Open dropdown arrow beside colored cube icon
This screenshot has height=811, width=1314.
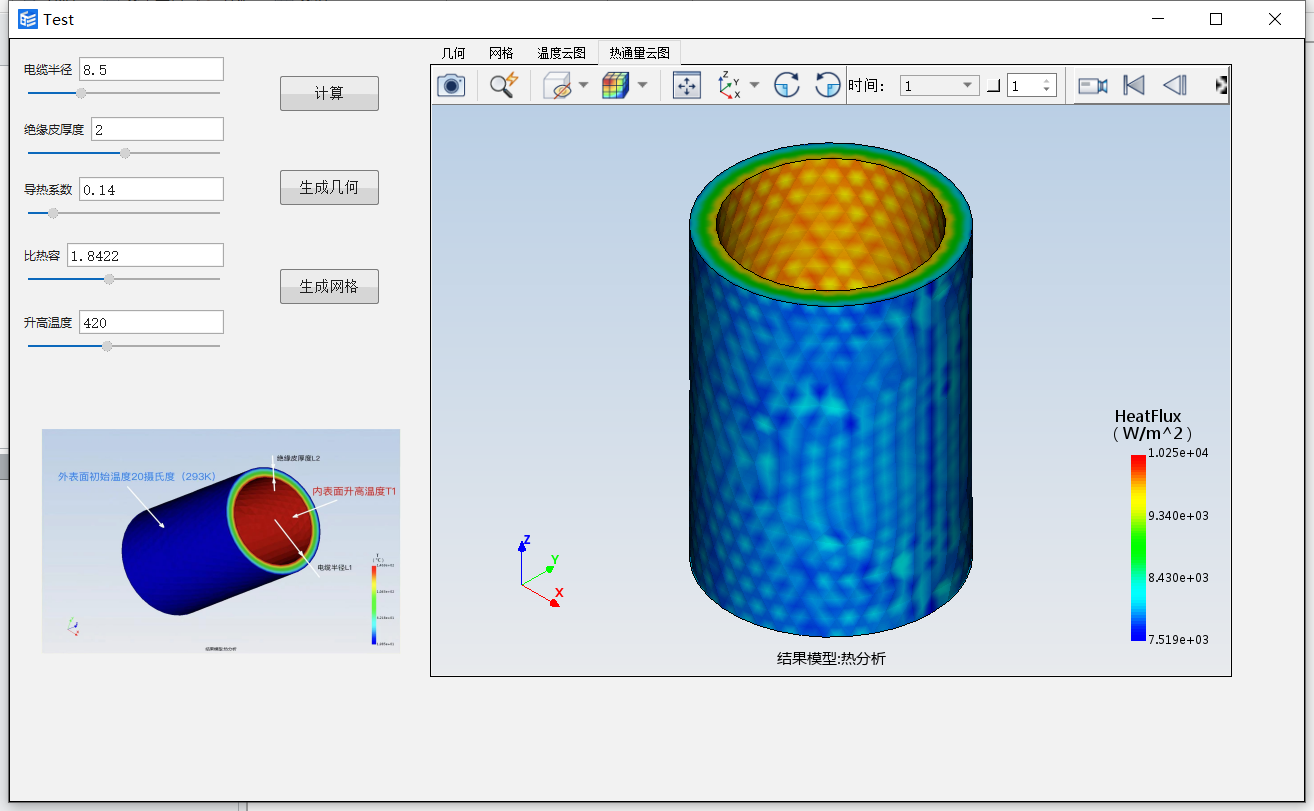(642, 86)
